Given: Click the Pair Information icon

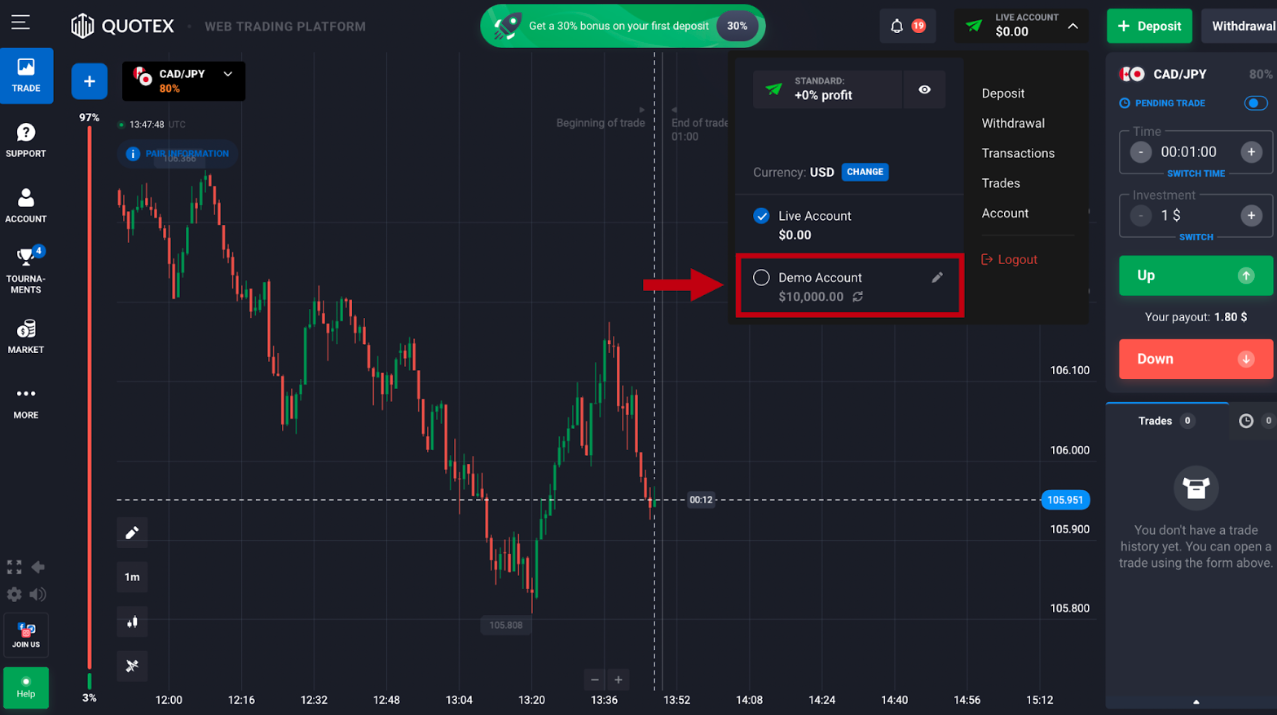Looking at the screenshot, I should pos(133,154).
